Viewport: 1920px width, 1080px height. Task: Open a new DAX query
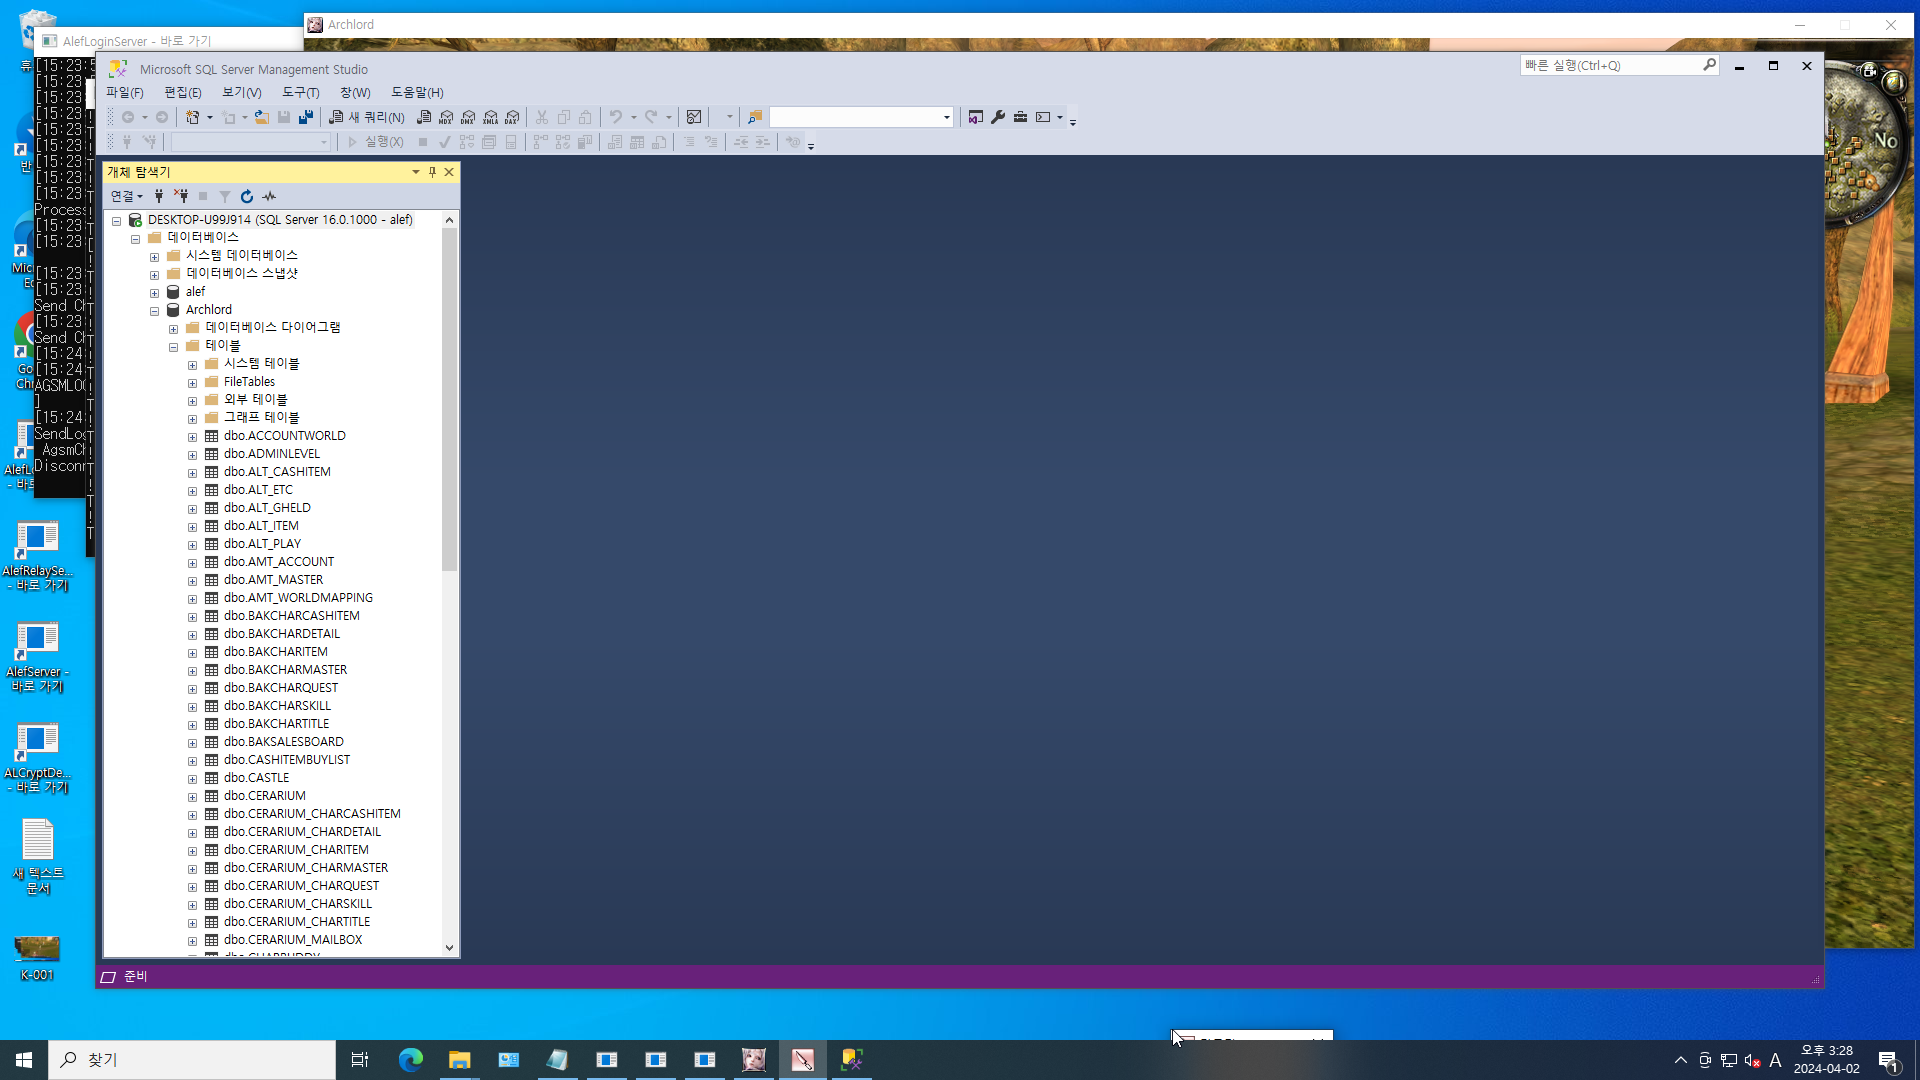pos(512,117)
